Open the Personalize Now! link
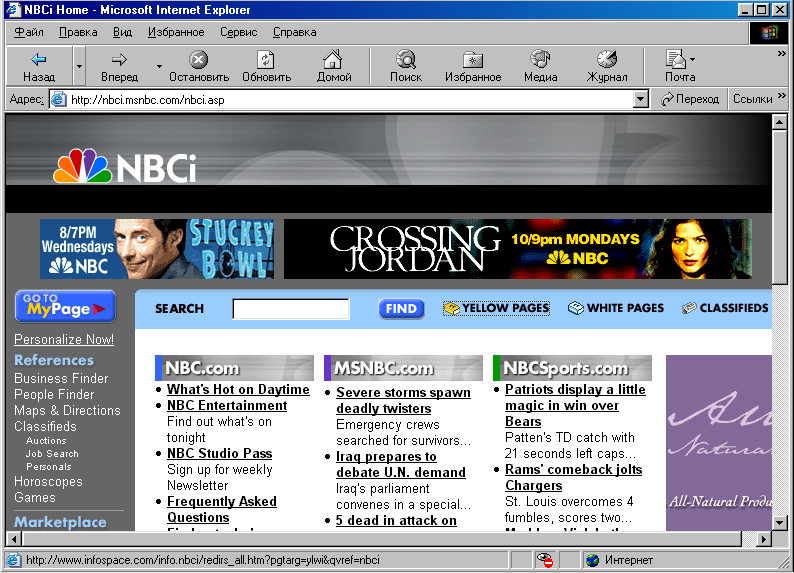Screen dimensions: 794x573 point(64,339)
